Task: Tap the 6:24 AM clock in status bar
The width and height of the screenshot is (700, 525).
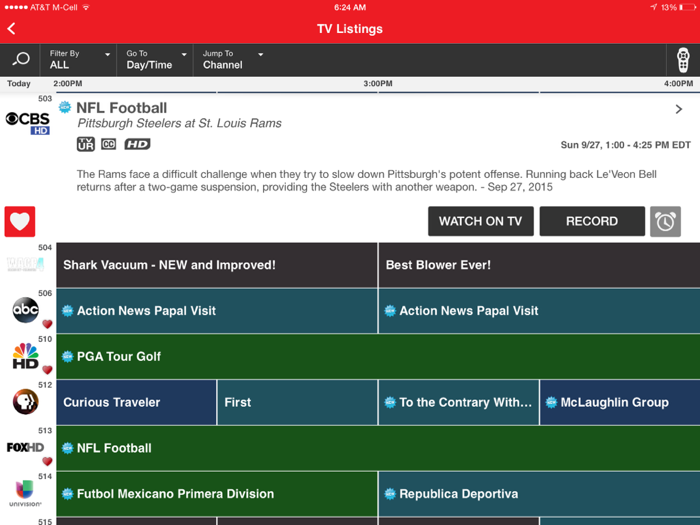Action: point(350,7)
